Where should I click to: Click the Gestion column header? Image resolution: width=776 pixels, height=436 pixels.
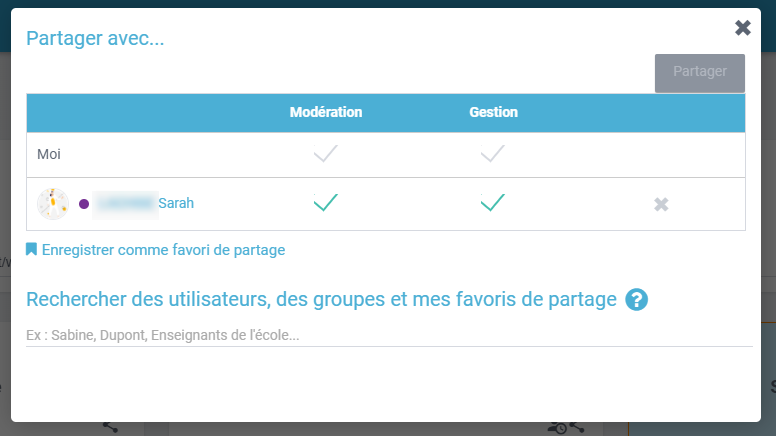click(x=493, y=112)
